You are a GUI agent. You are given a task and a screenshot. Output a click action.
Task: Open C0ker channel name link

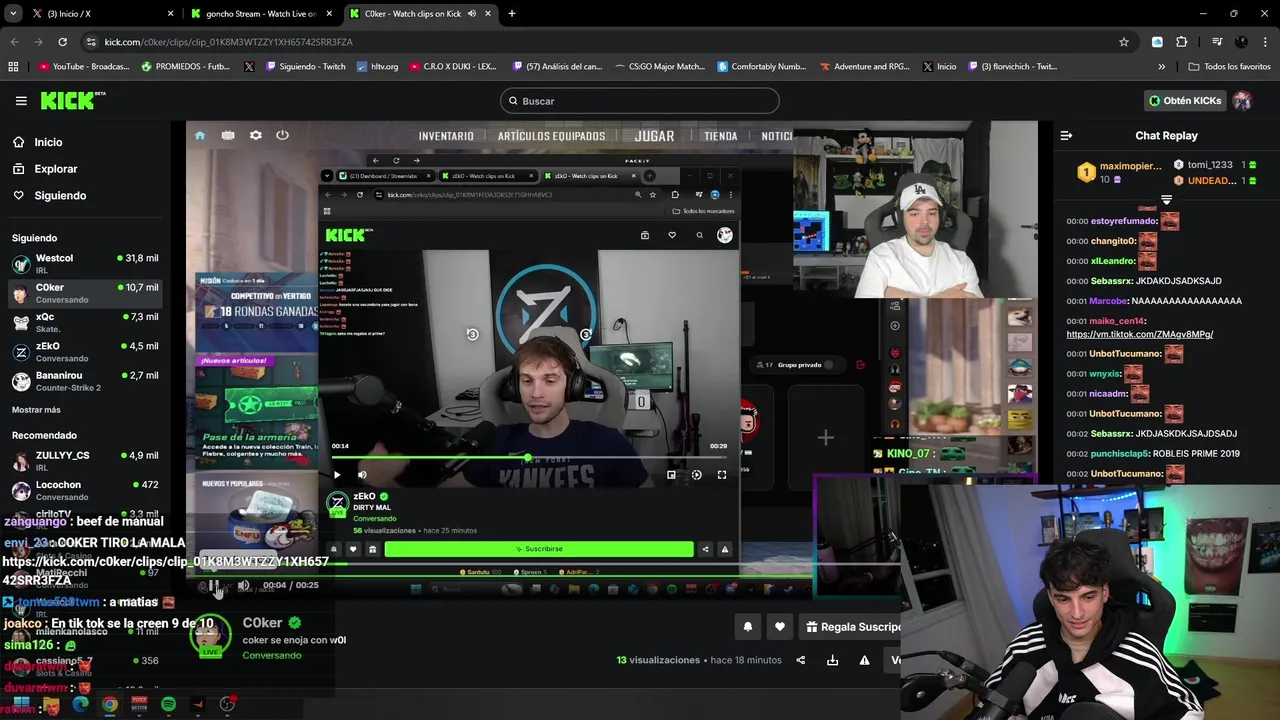click(262, 623)
